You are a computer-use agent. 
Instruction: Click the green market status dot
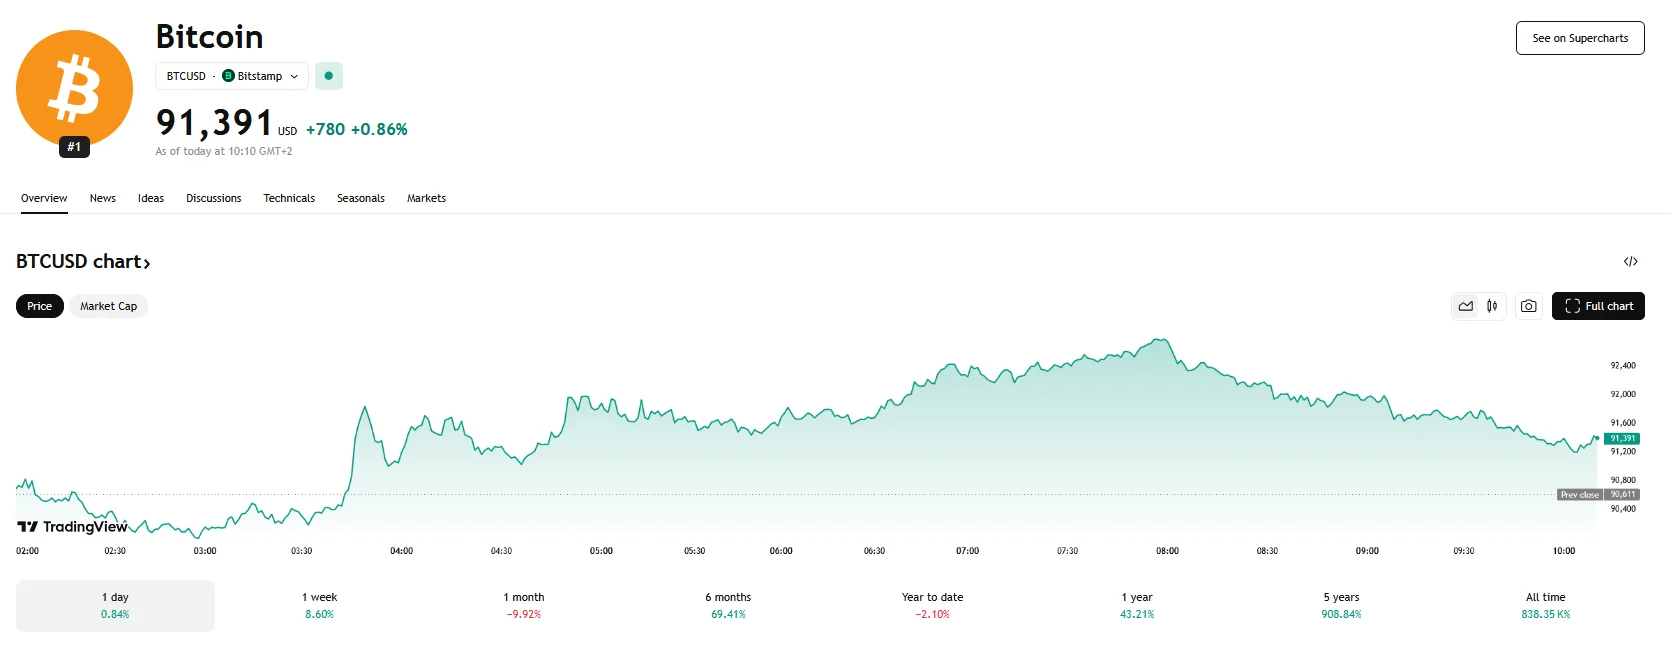[329, 76]
